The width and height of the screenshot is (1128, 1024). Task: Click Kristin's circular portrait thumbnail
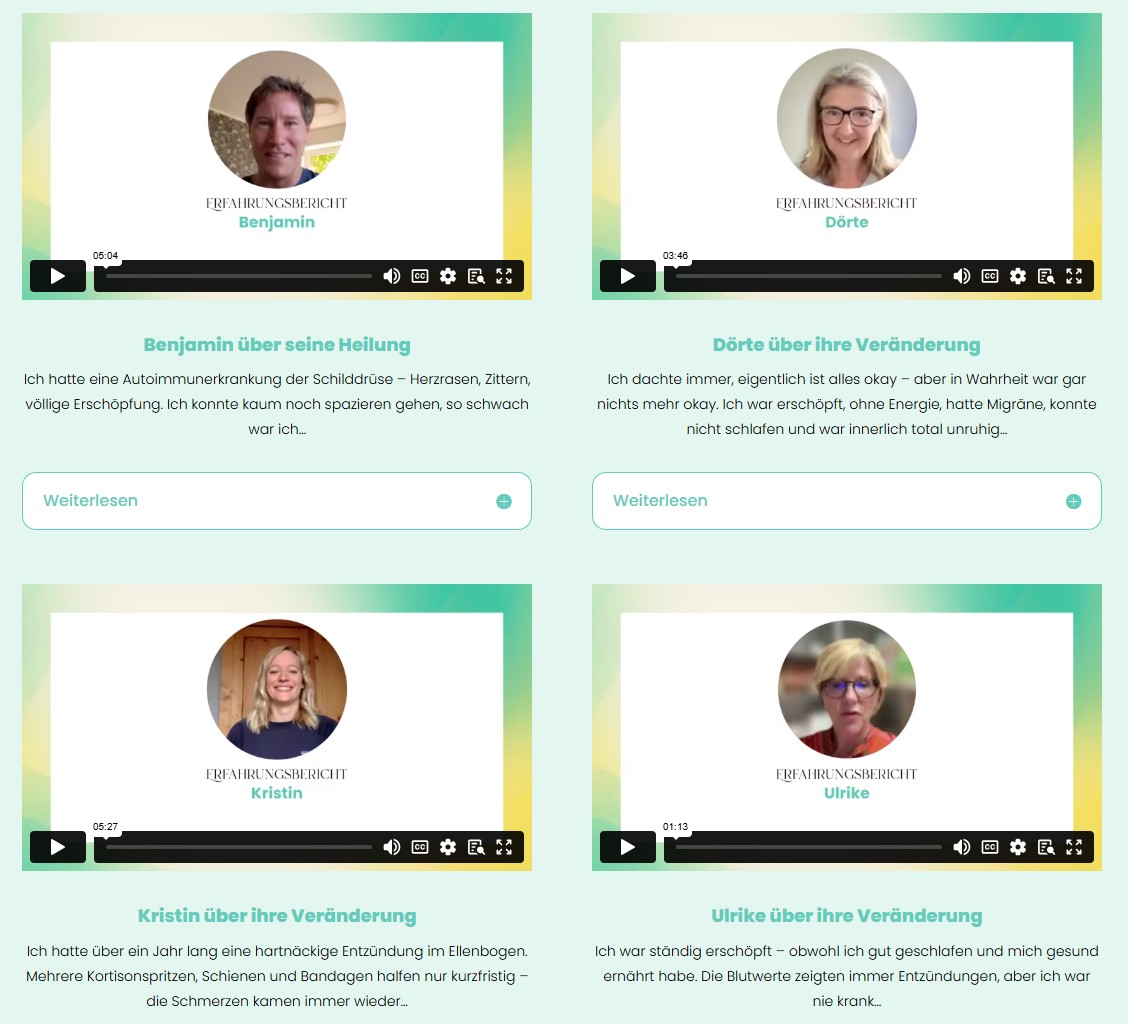click(277, 689)
